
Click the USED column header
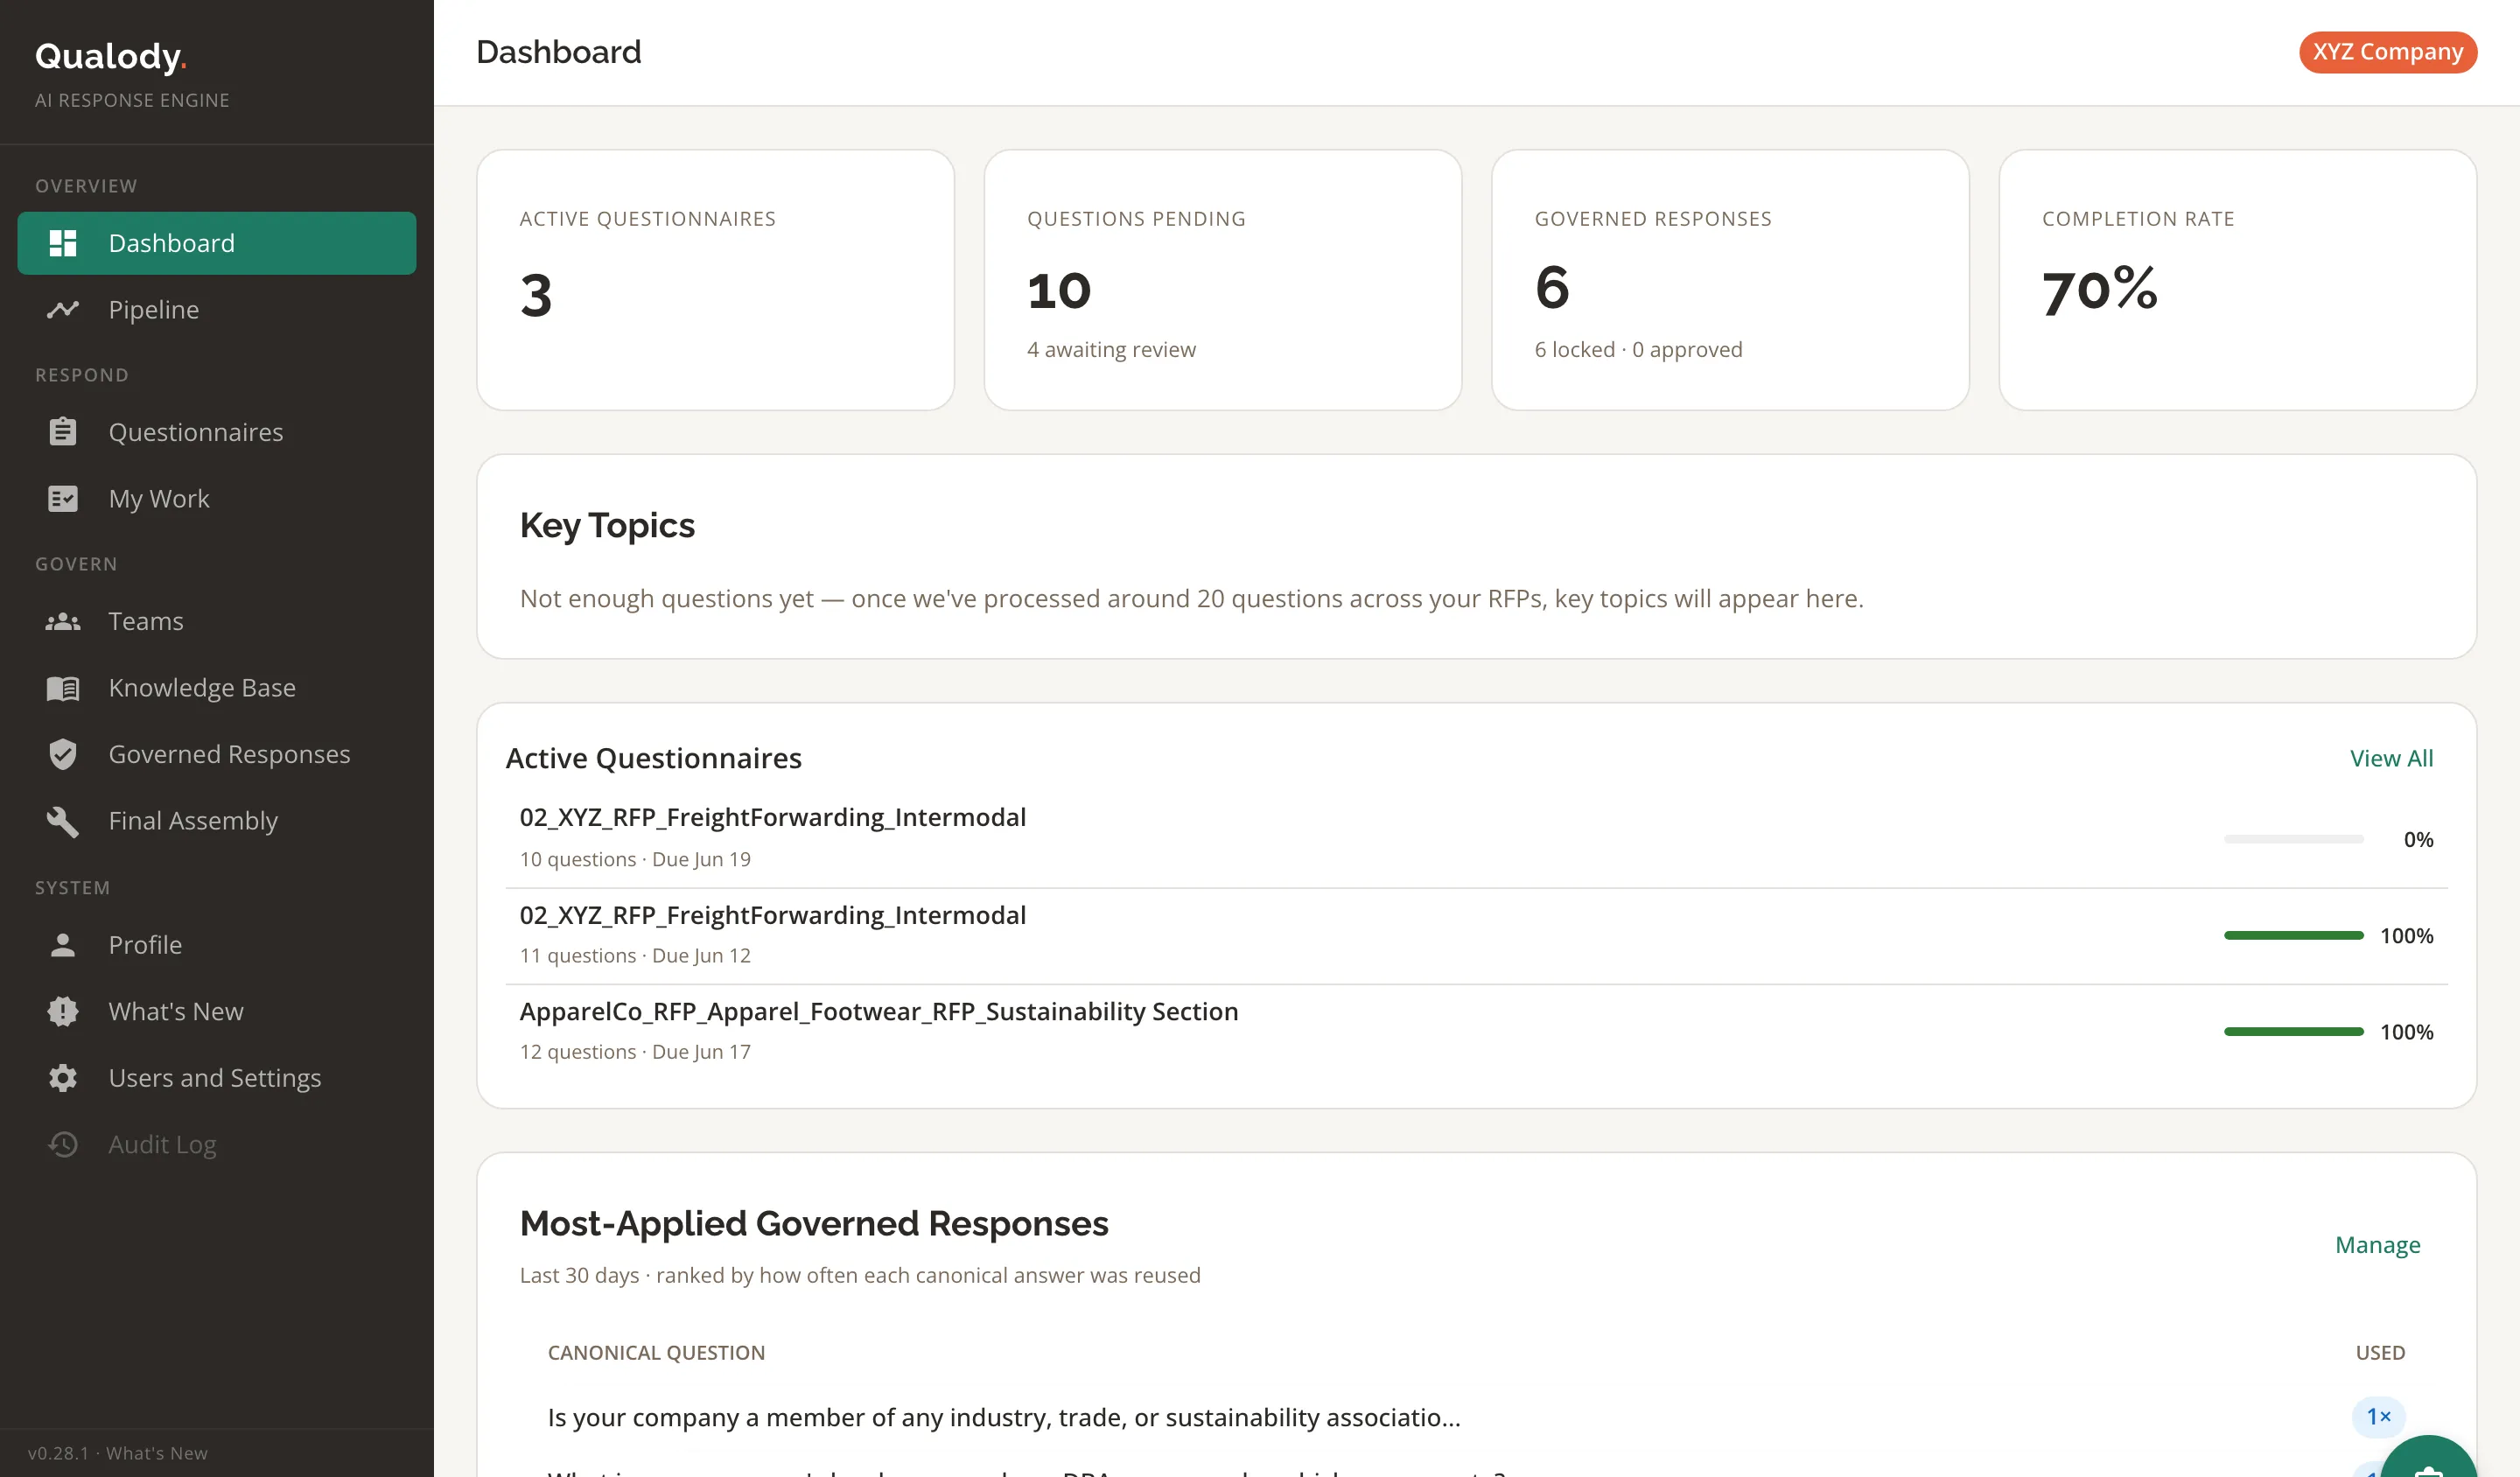pos(2380,1353)
